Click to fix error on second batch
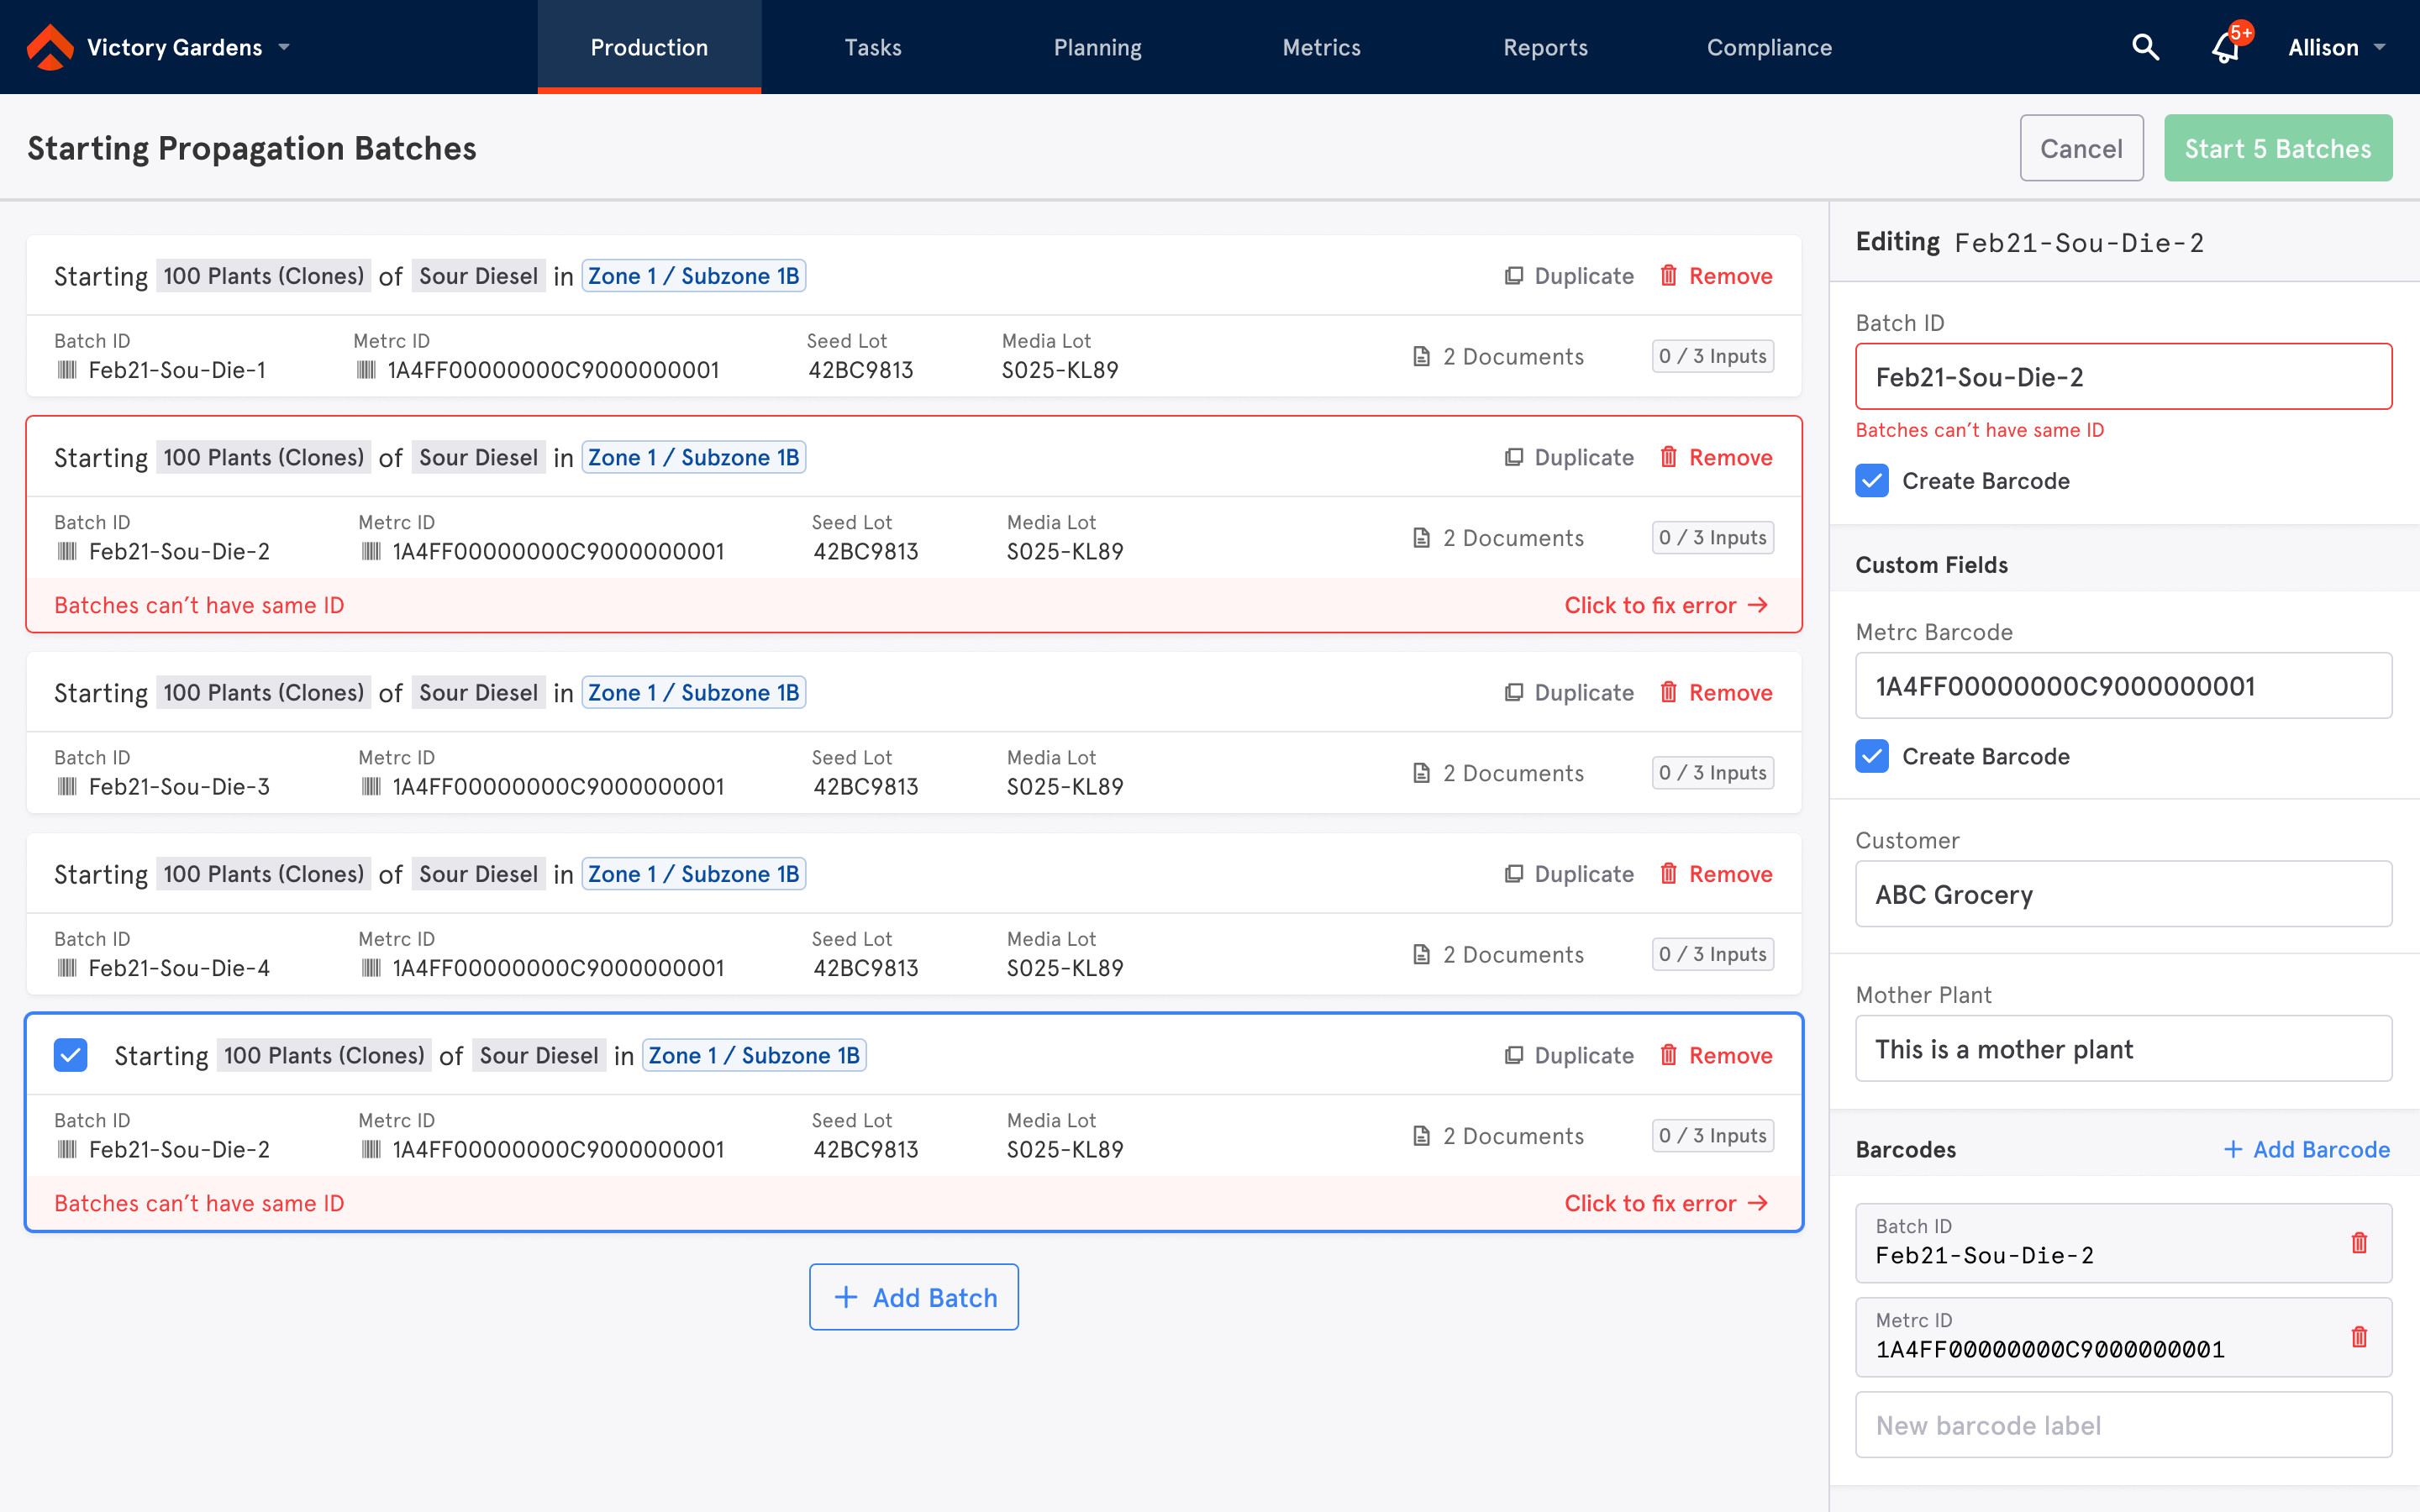 tap(1665, 605)
